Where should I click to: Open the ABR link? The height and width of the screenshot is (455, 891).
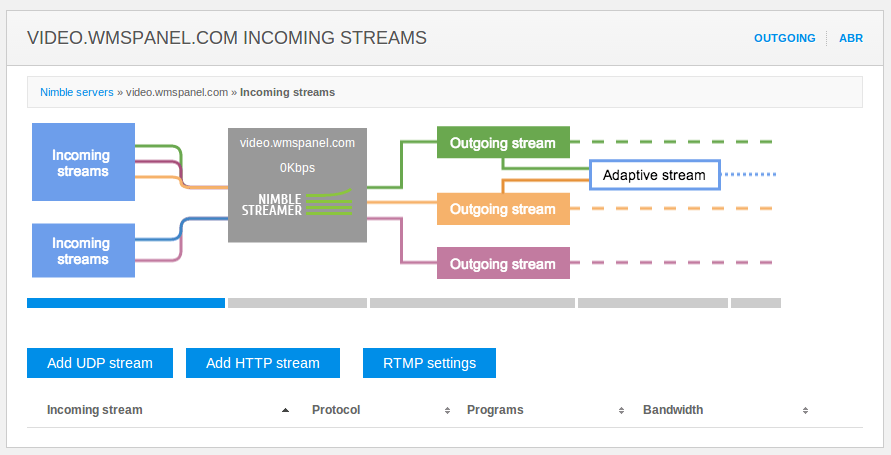click(x=851, y=38)
